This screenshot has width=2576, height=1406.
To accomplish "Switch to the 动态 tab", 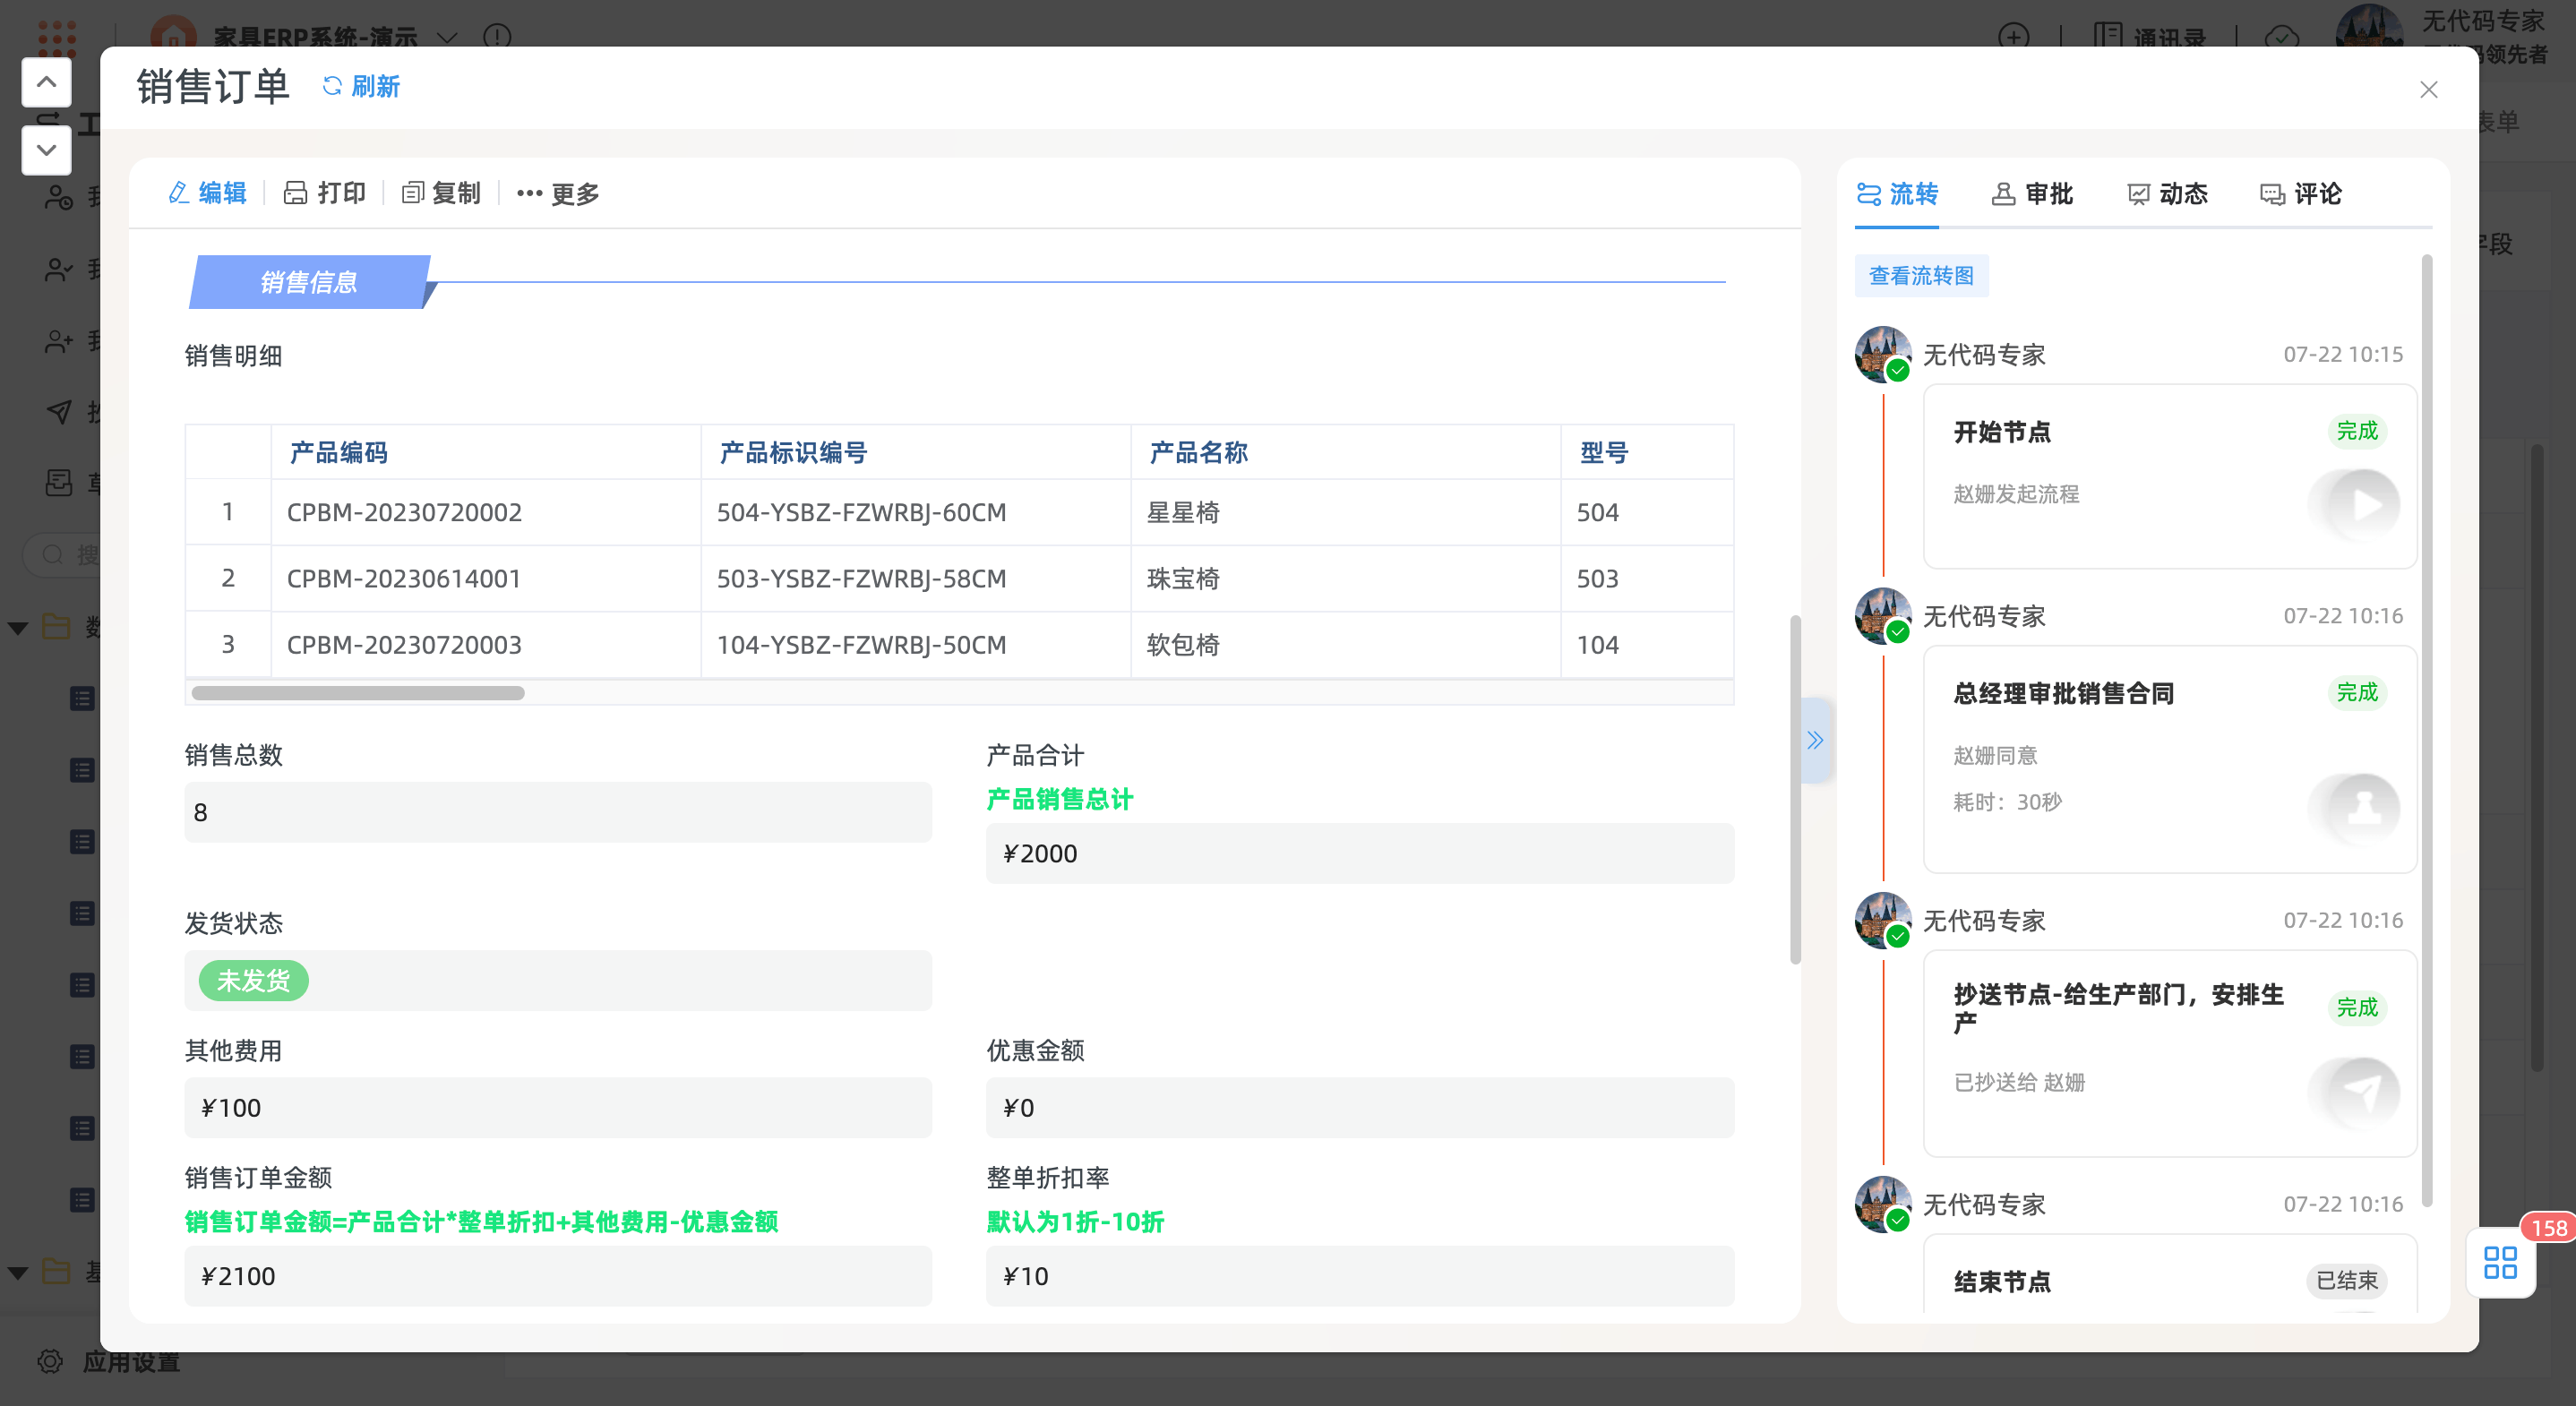I will 2167,194.
